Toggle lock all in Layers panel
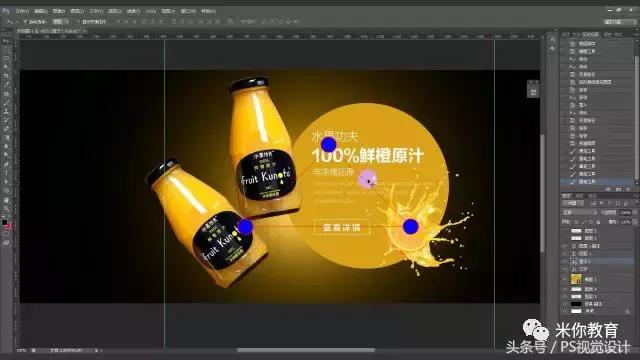The image size is (640, 360). pos(598,222)
